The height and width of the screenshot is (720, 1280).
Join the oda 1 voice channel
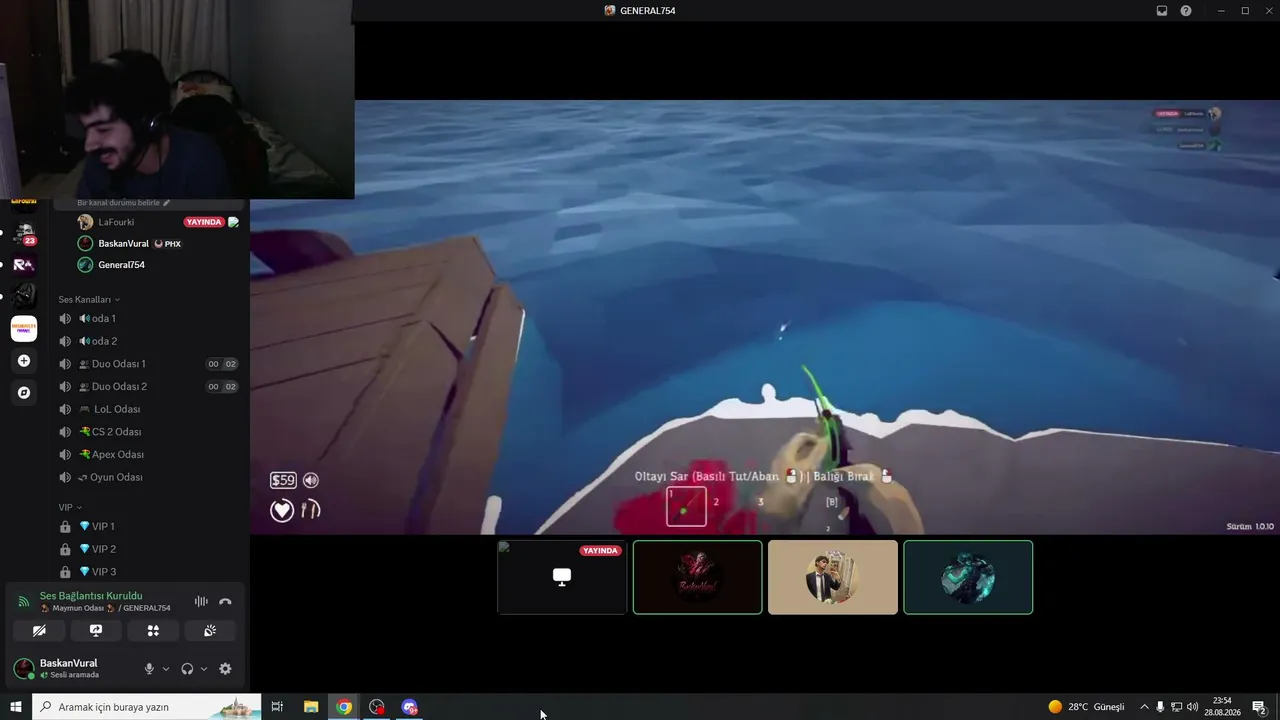click(148, 318)
